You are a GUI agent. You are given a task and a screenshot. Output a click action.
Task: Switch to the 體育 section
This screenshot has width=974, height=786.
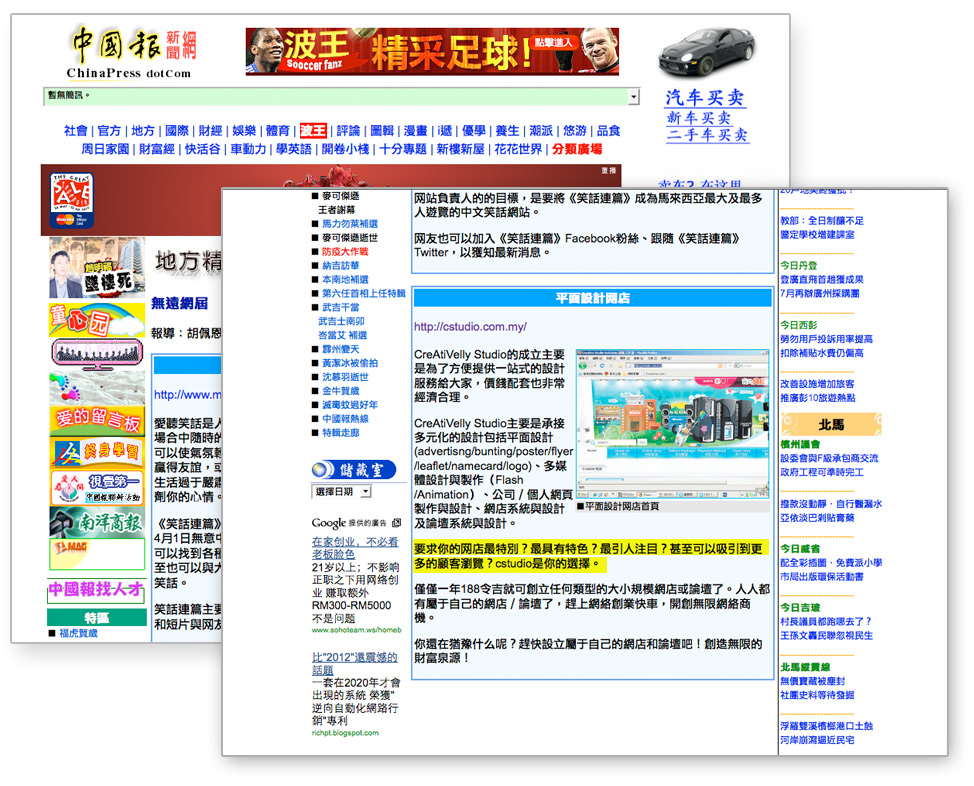[278, 131]
